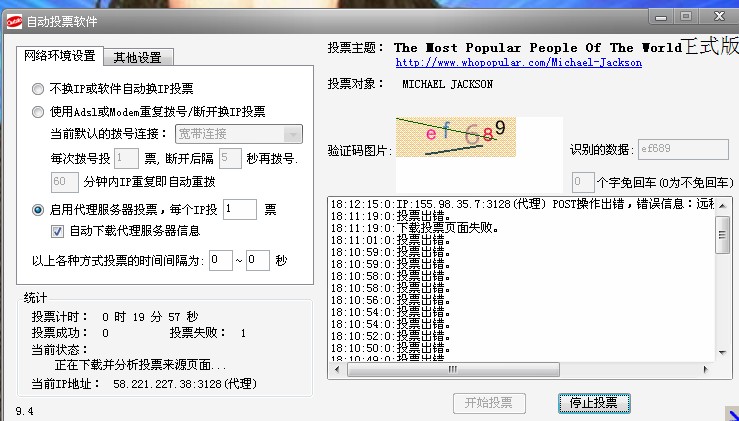Image resolution: width=739 pixels, height=421 pixels.
Task: Click the log horizontal scroll left arrow
Action: point(337,370)
